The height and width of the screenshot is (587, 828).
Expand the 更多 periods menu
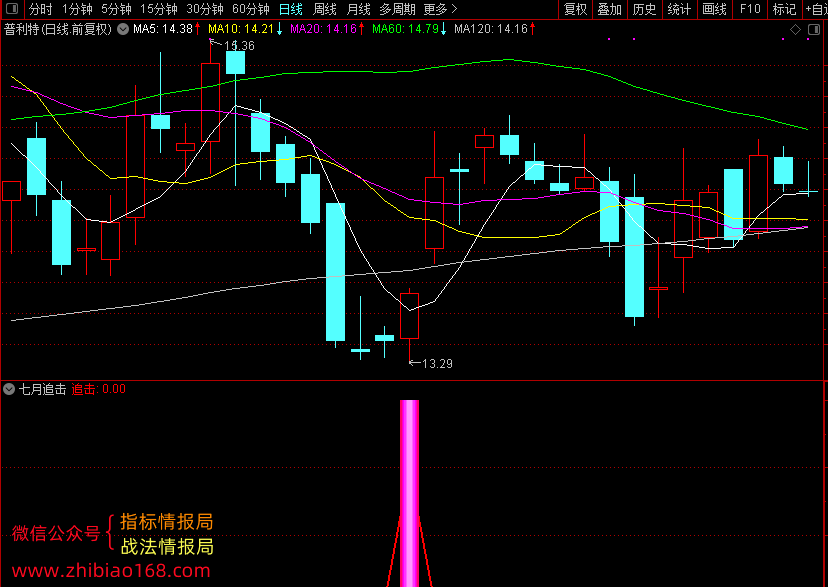(440, 9)
